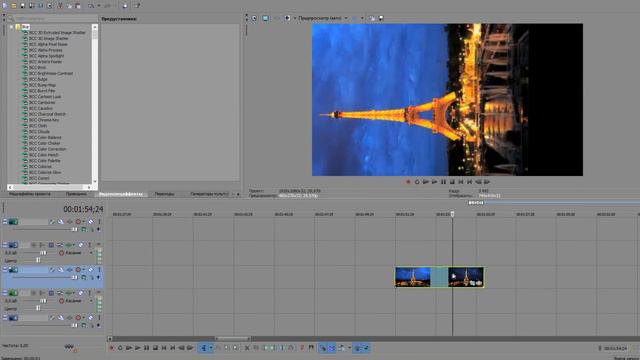Mute the first audio track
Image resolution: width=640 pixels, height=360 pixels.
[x=81, y=245]
